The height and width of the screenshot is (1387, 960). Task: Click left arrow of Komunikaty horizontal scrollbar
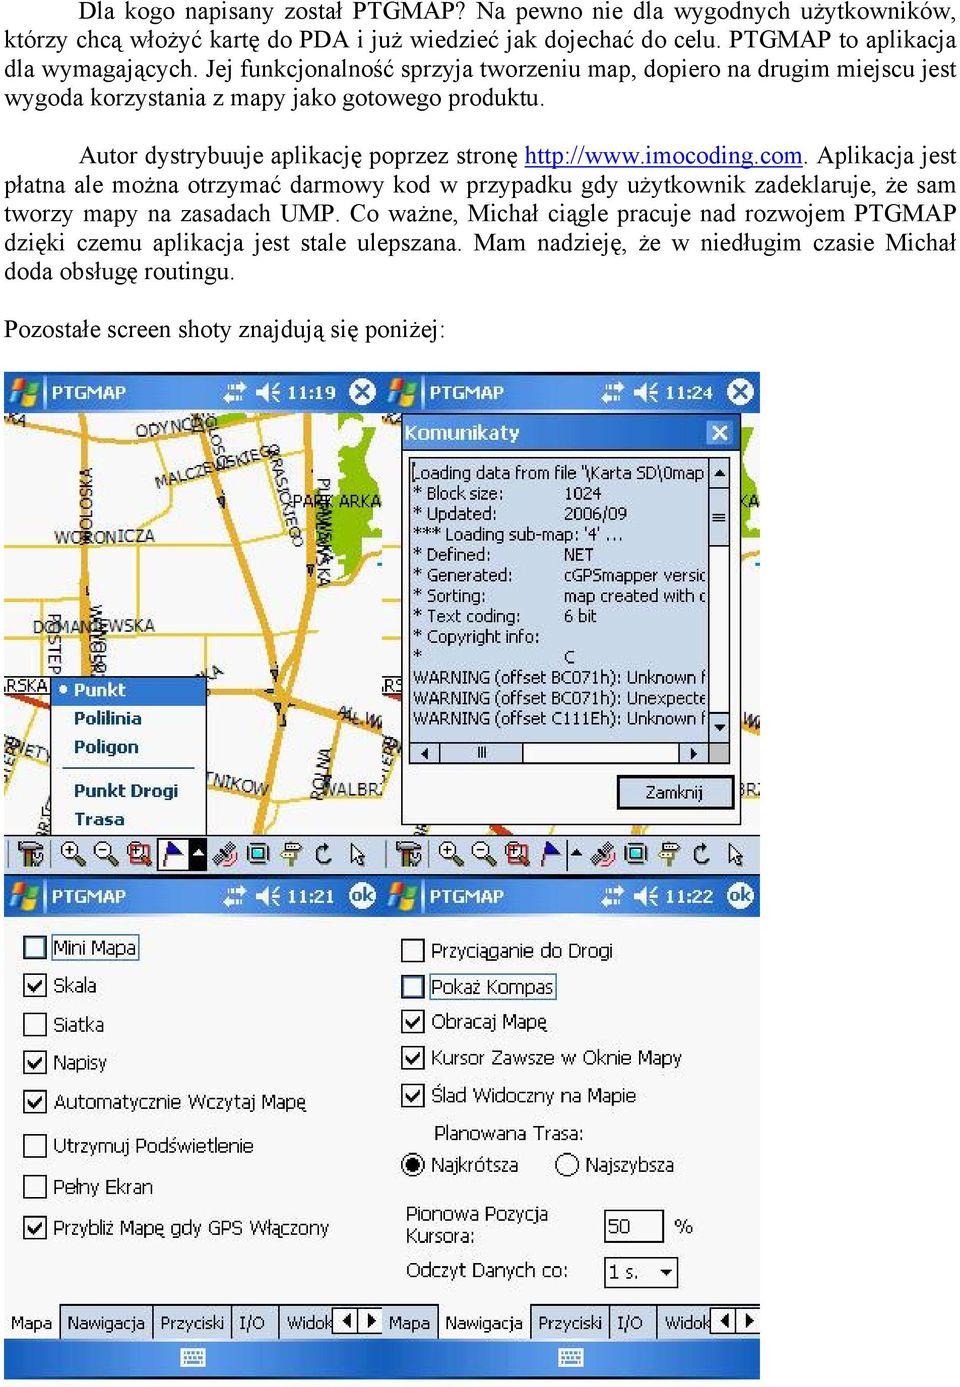pos(424,753)
